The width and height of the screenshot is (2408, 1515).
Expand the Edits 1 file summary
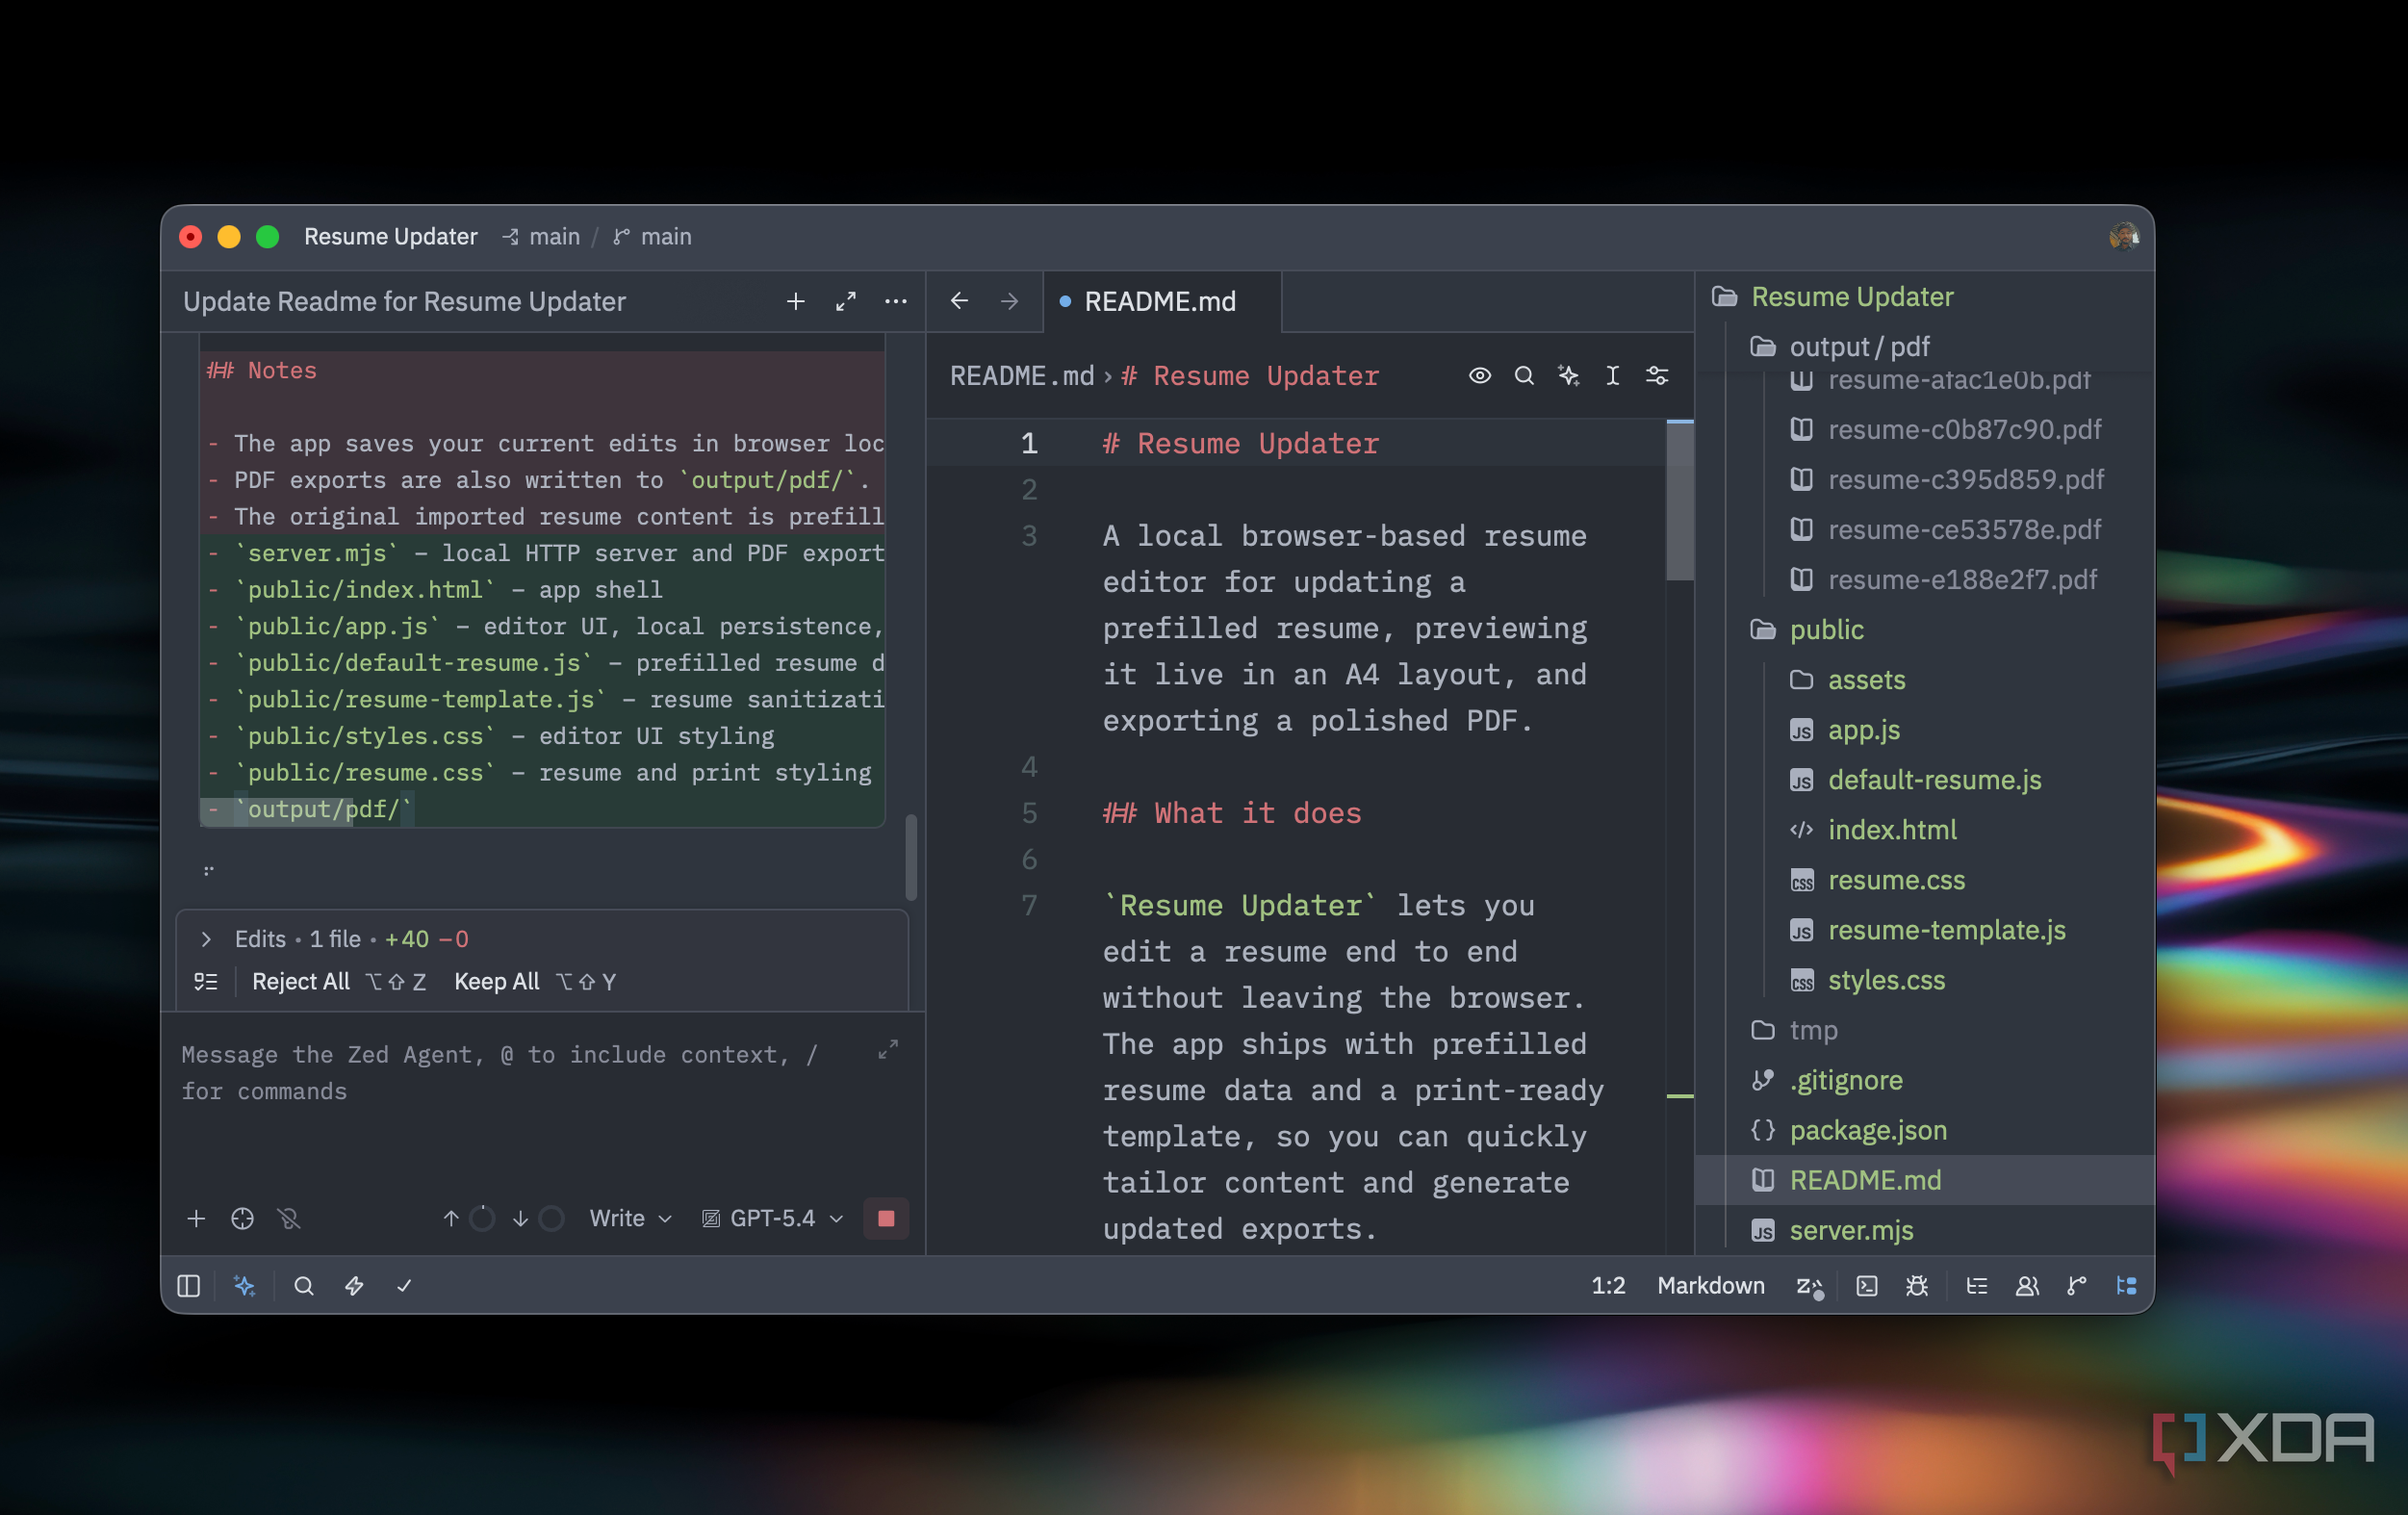click(x=206, y=939)
